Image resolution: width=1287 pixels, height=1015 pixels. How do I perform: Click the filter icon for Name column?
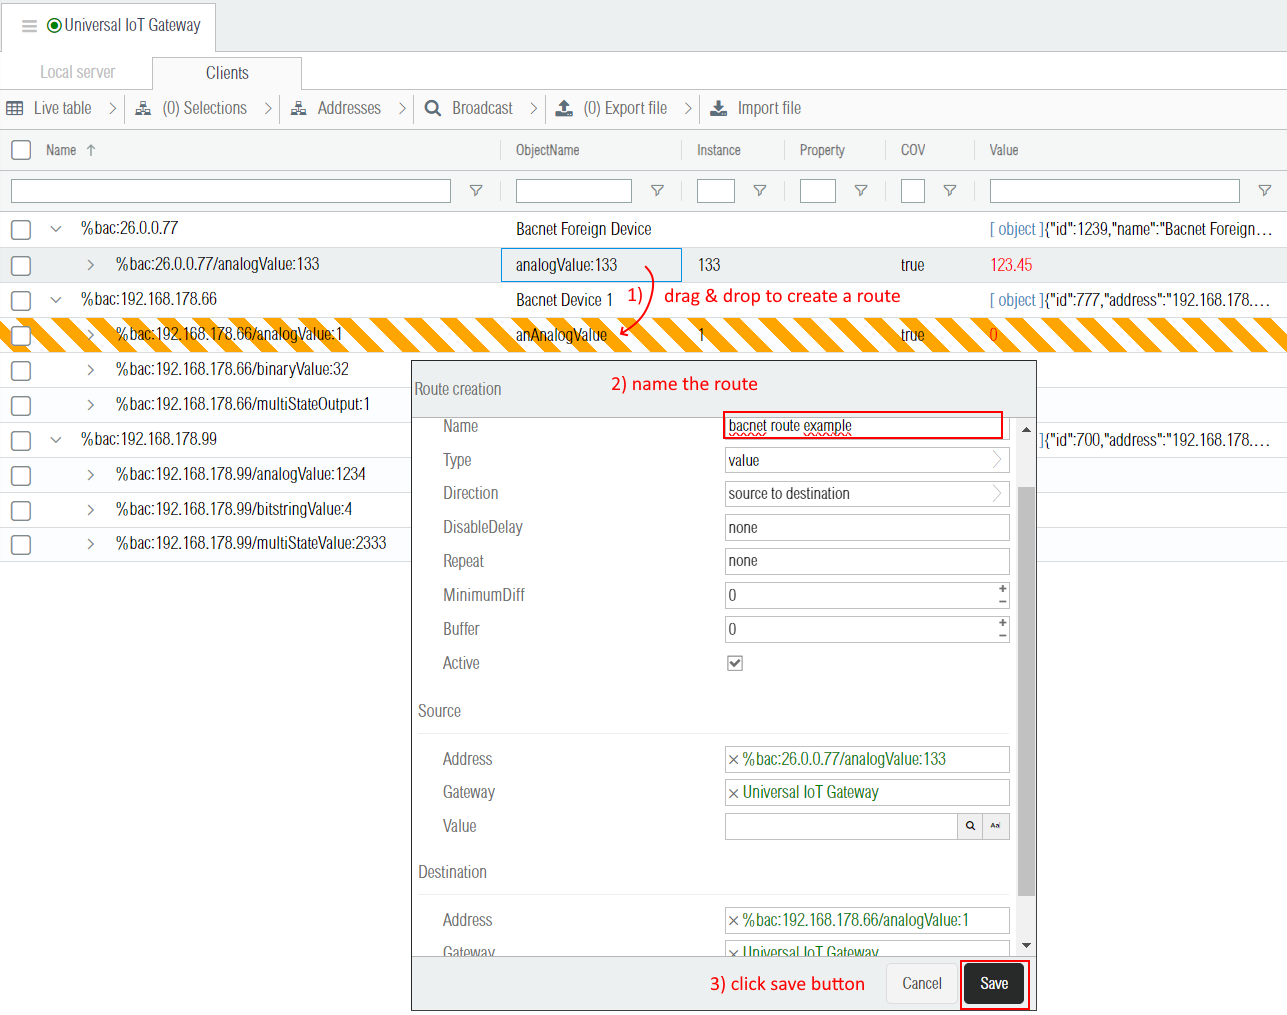(x=476, y=191)
